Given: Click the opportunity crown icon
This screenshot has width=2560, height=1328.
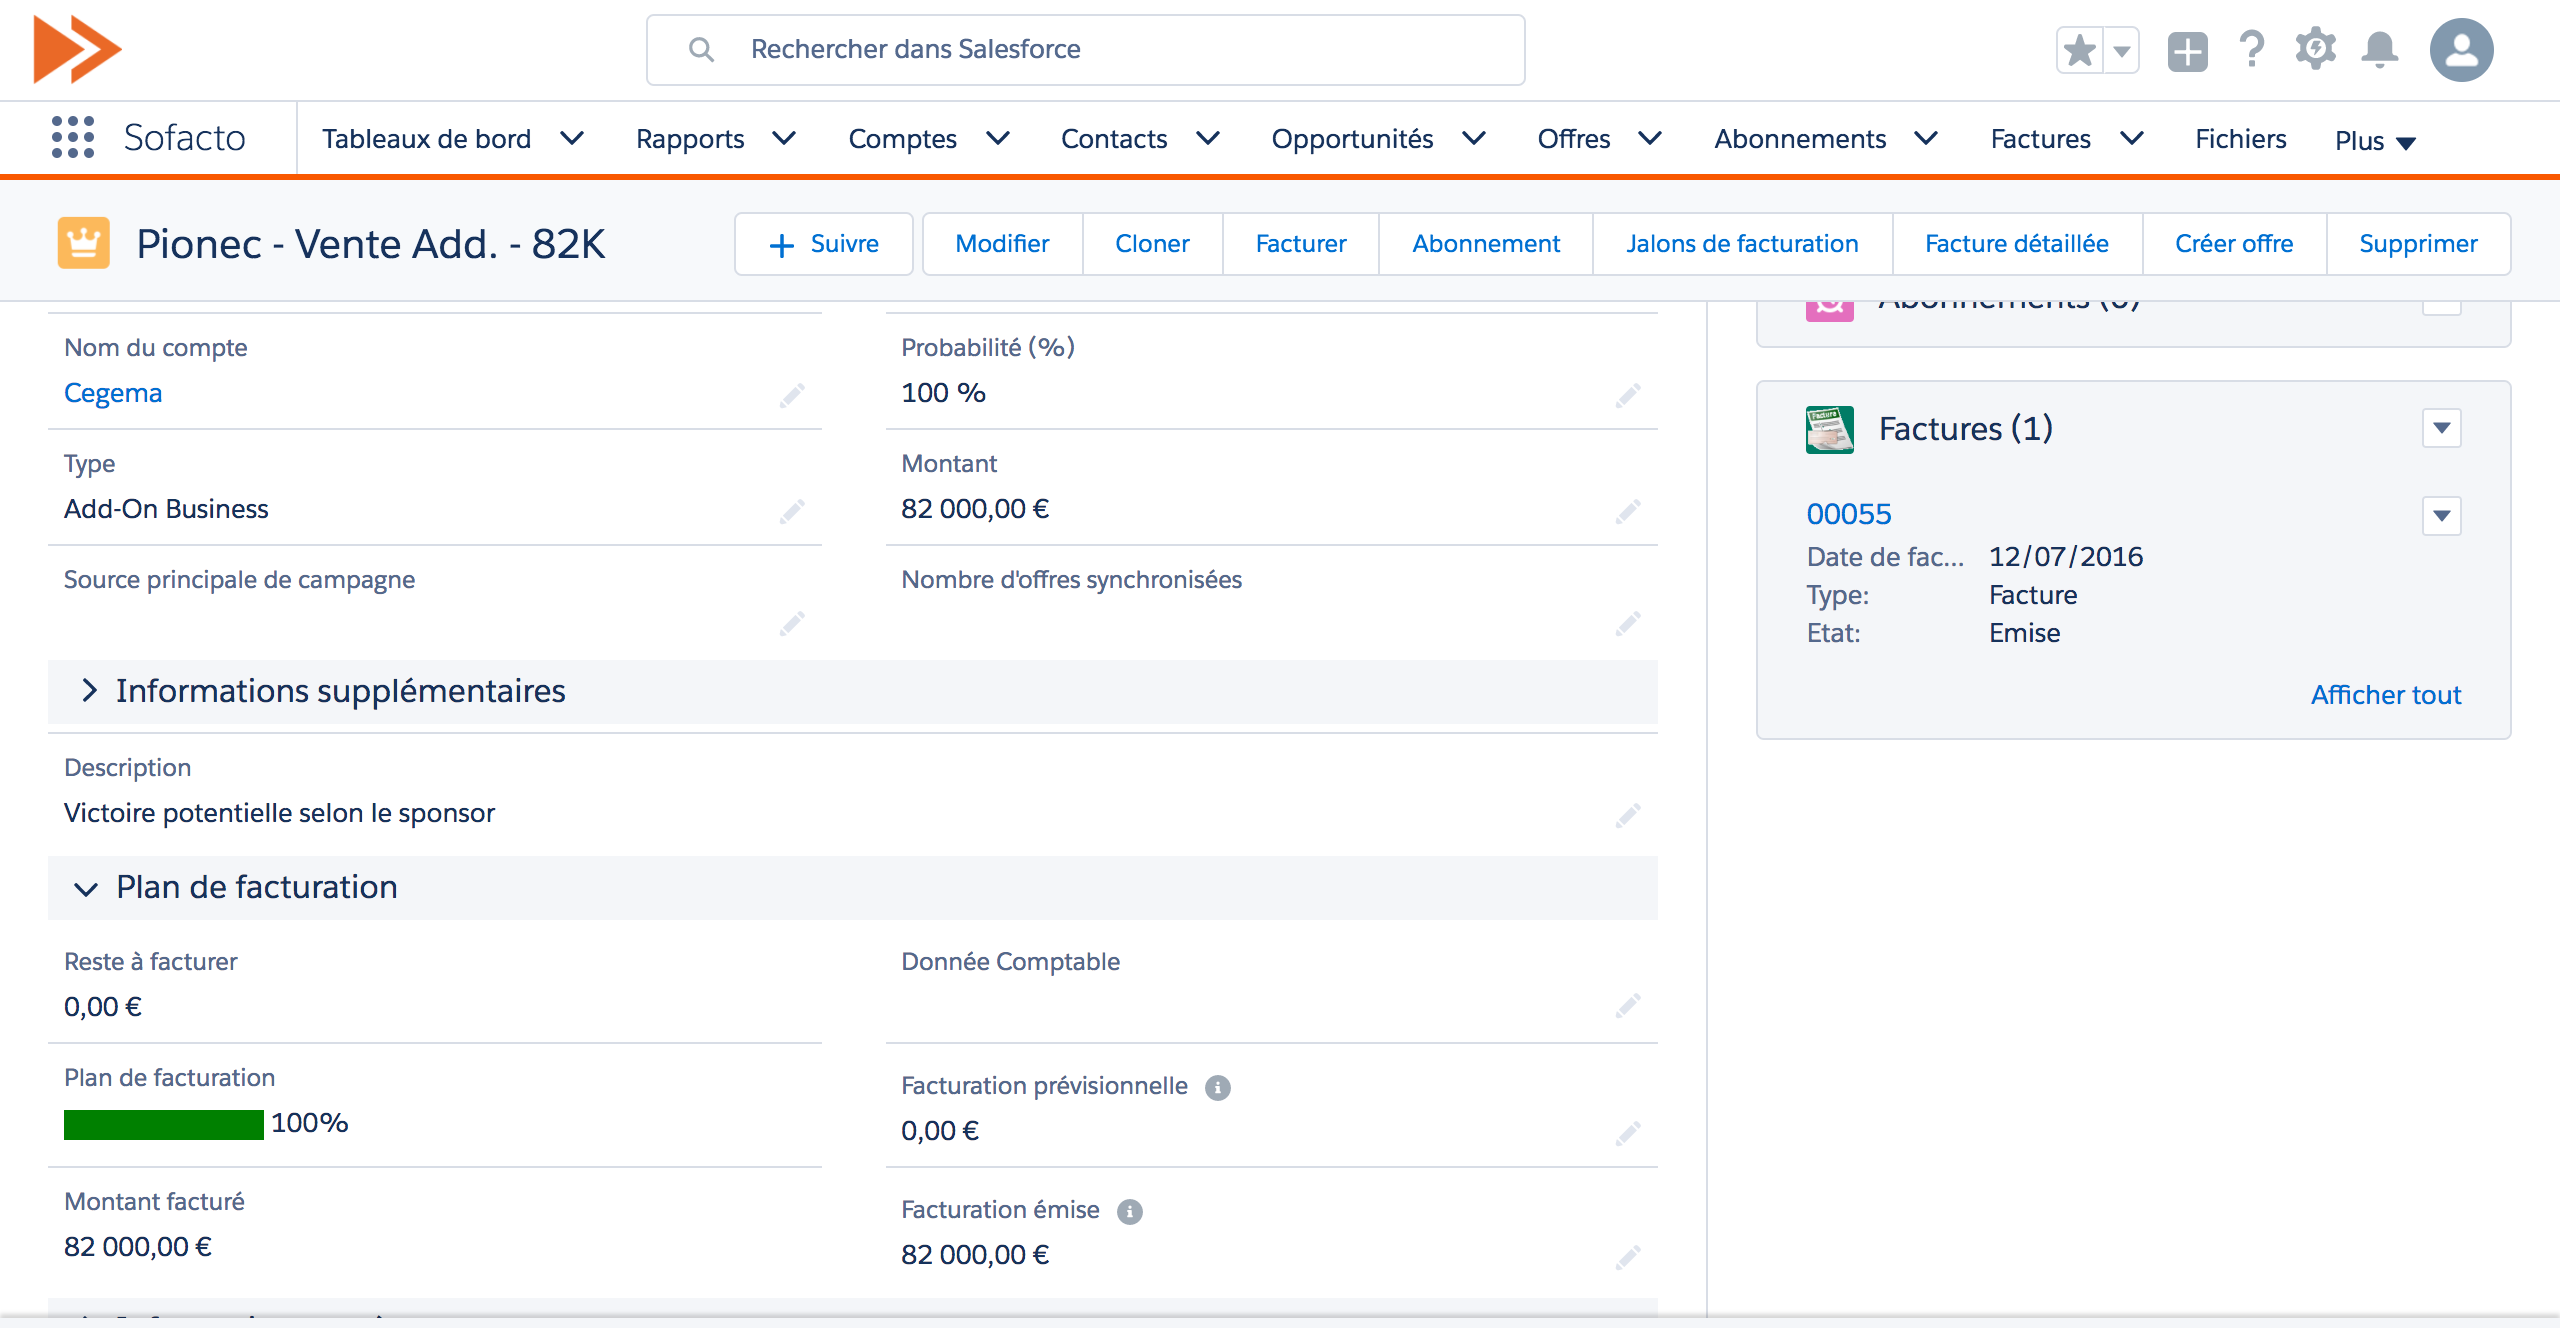Looking at the screenshot, I should (x=84, y=243).
